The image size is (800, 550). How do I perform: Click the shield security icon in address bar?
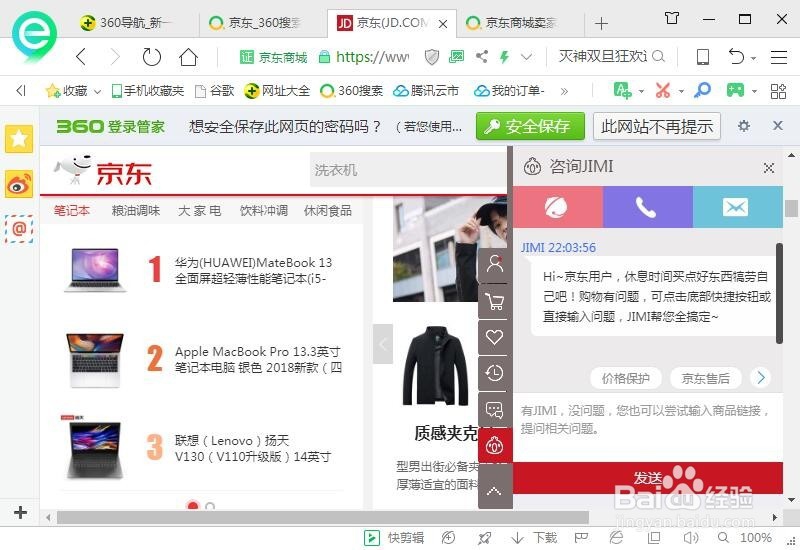click(432, 57)
